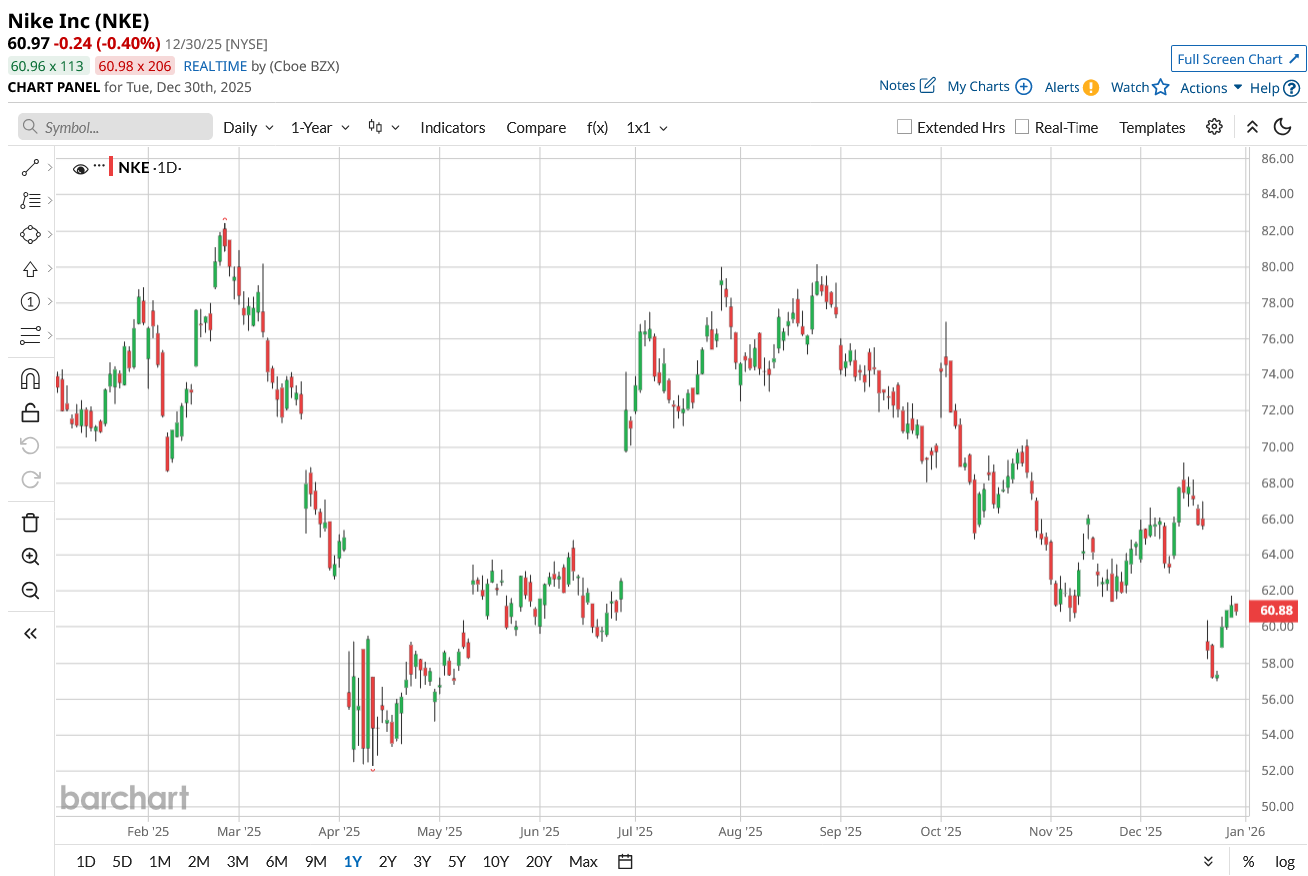This screenshot has width=1308, height=876.
Task: Select the trend line drawing tool
Action: [x=30, y=168]
